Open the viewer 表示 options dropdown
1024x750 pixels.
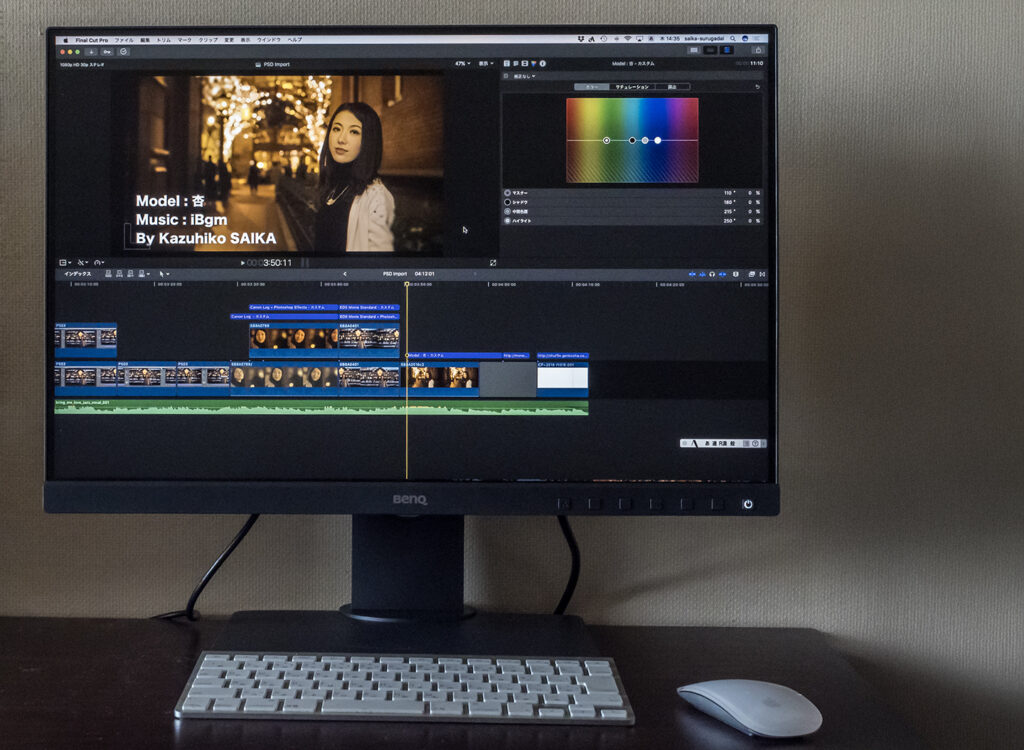click(487, 63)
